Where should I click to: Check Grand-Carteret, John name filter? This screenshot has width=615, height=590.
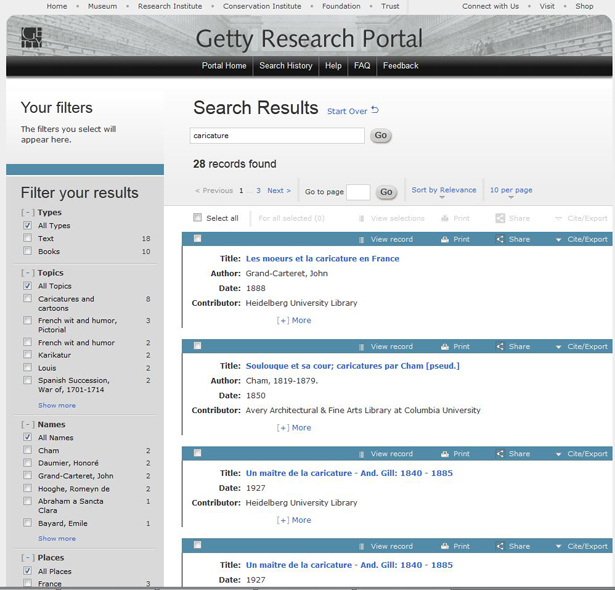pyautogui.click(x=27, y=475)
